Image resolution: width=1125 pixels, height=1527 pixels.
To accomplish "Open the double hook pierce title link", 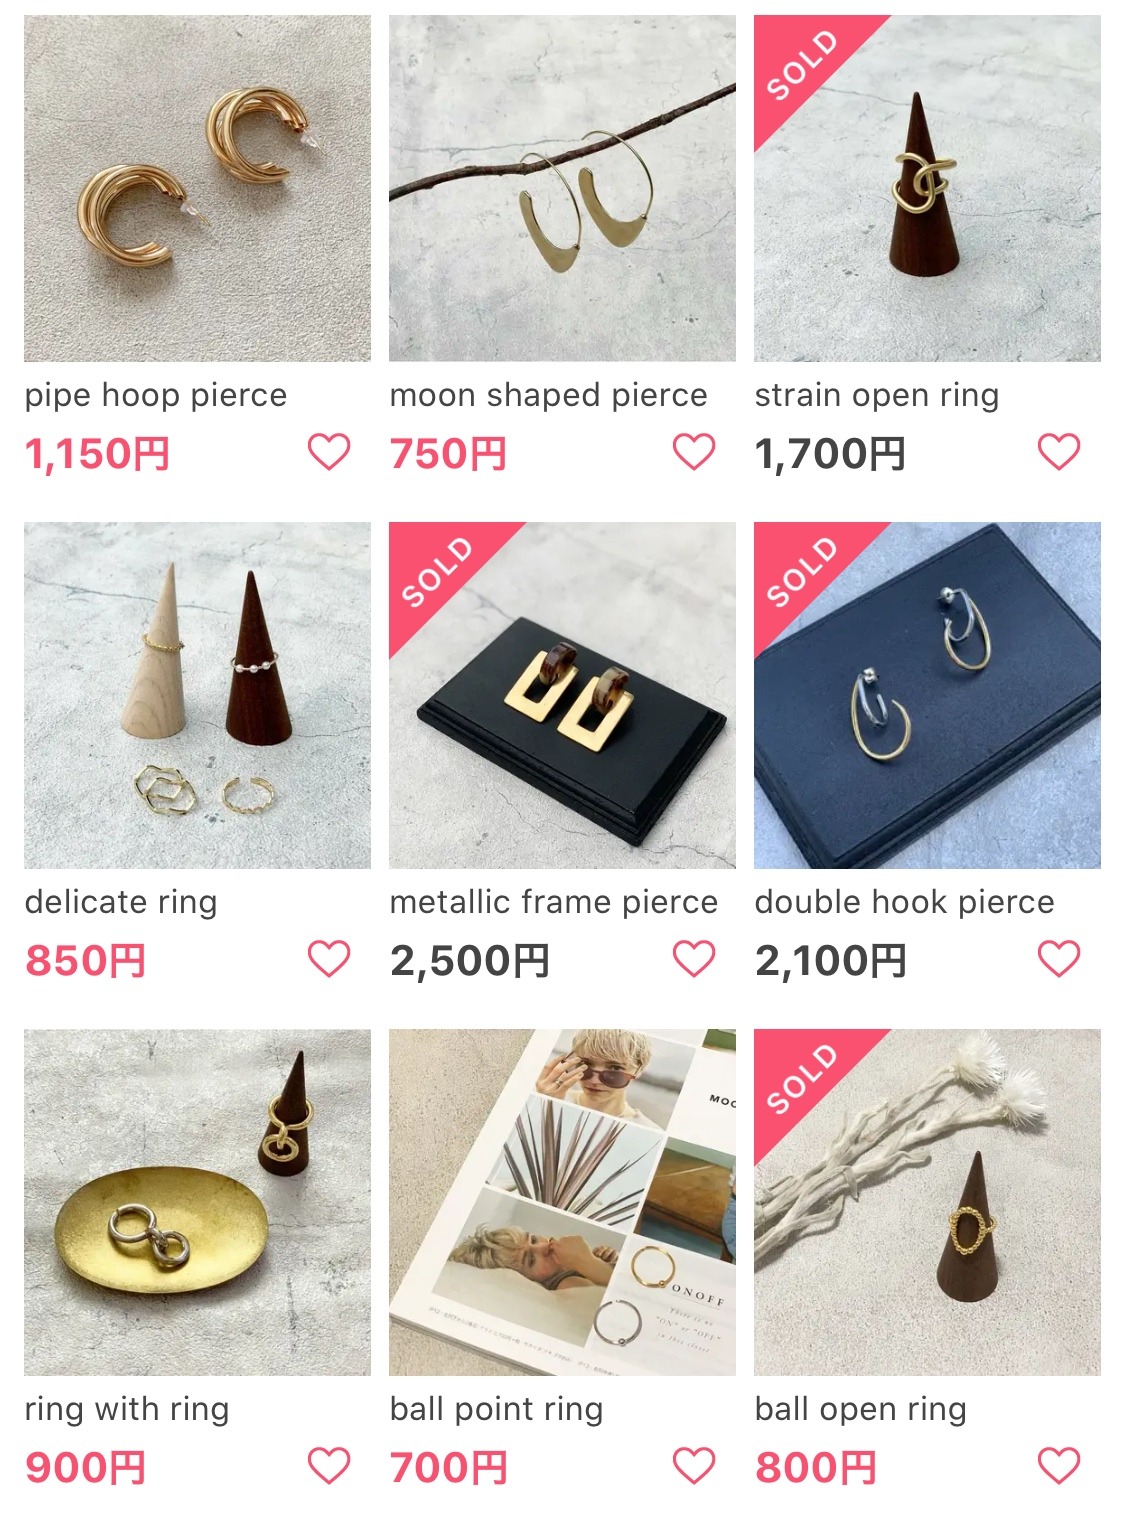I will click(904, 902).
